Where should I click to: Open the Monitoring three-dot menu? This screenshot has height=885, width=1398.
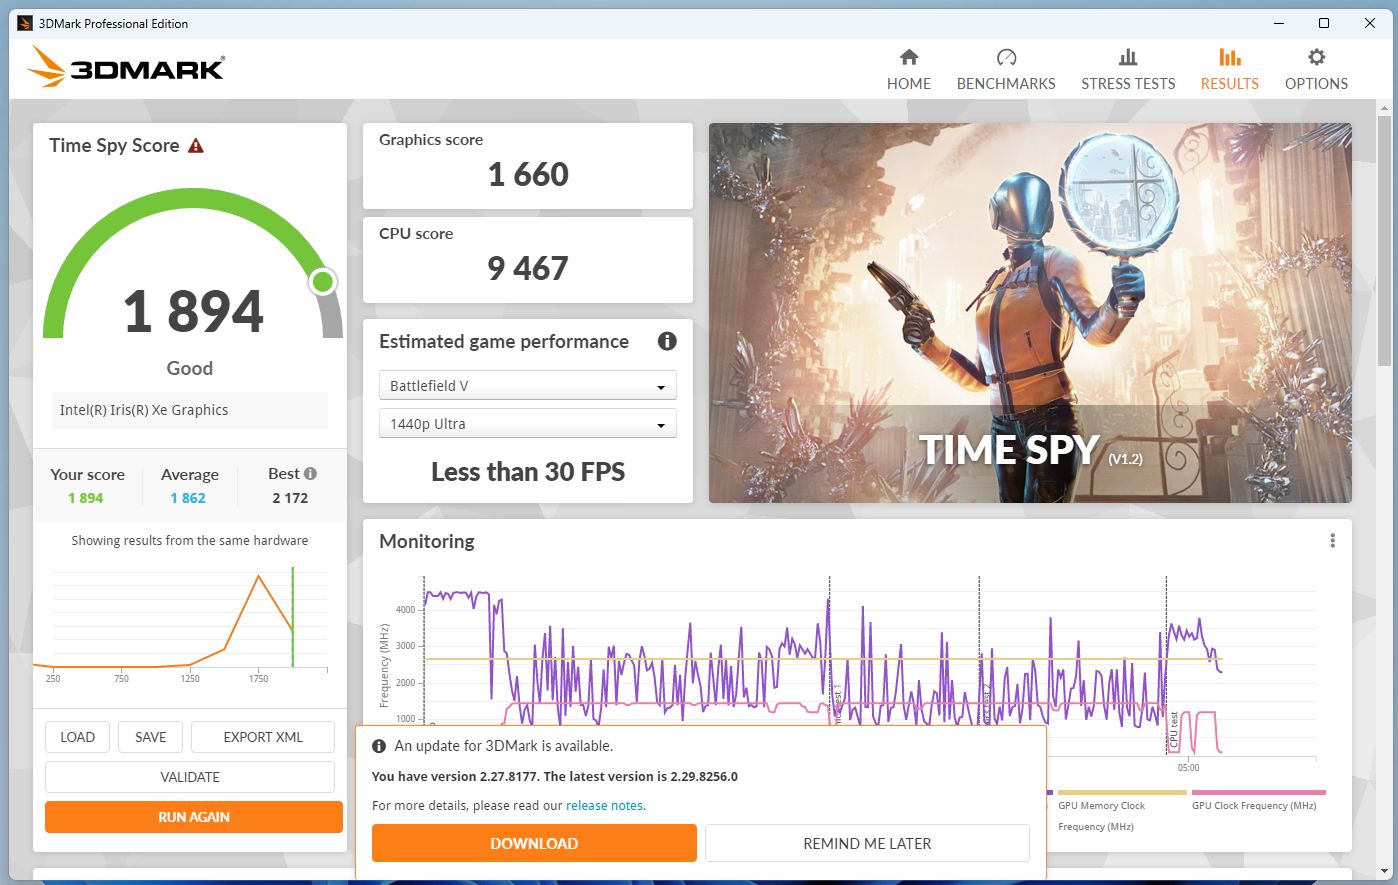[1332, 541]
